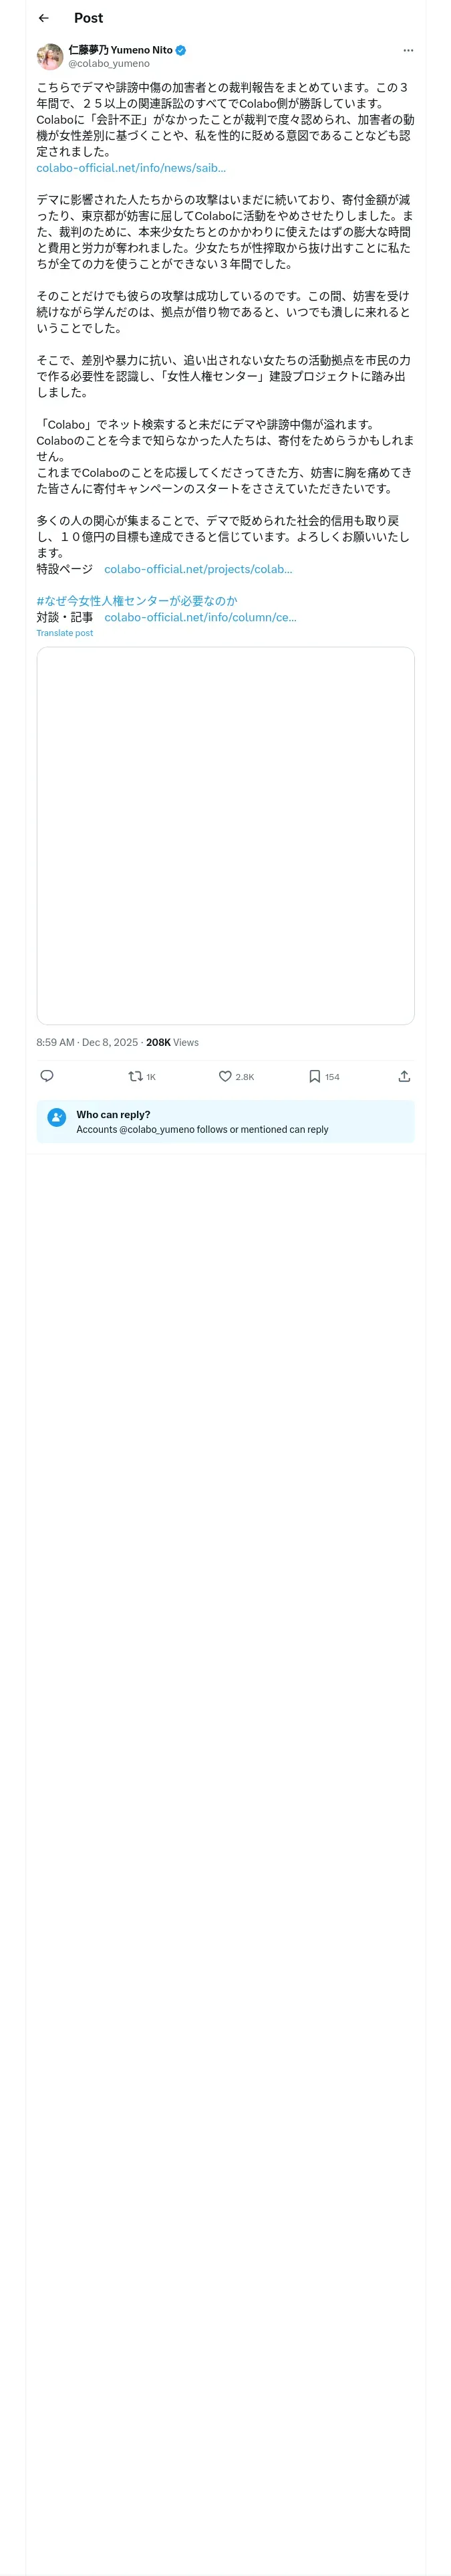Open the colabo-official.net/info/news link
451x2576 pixels.
(131, 168)
